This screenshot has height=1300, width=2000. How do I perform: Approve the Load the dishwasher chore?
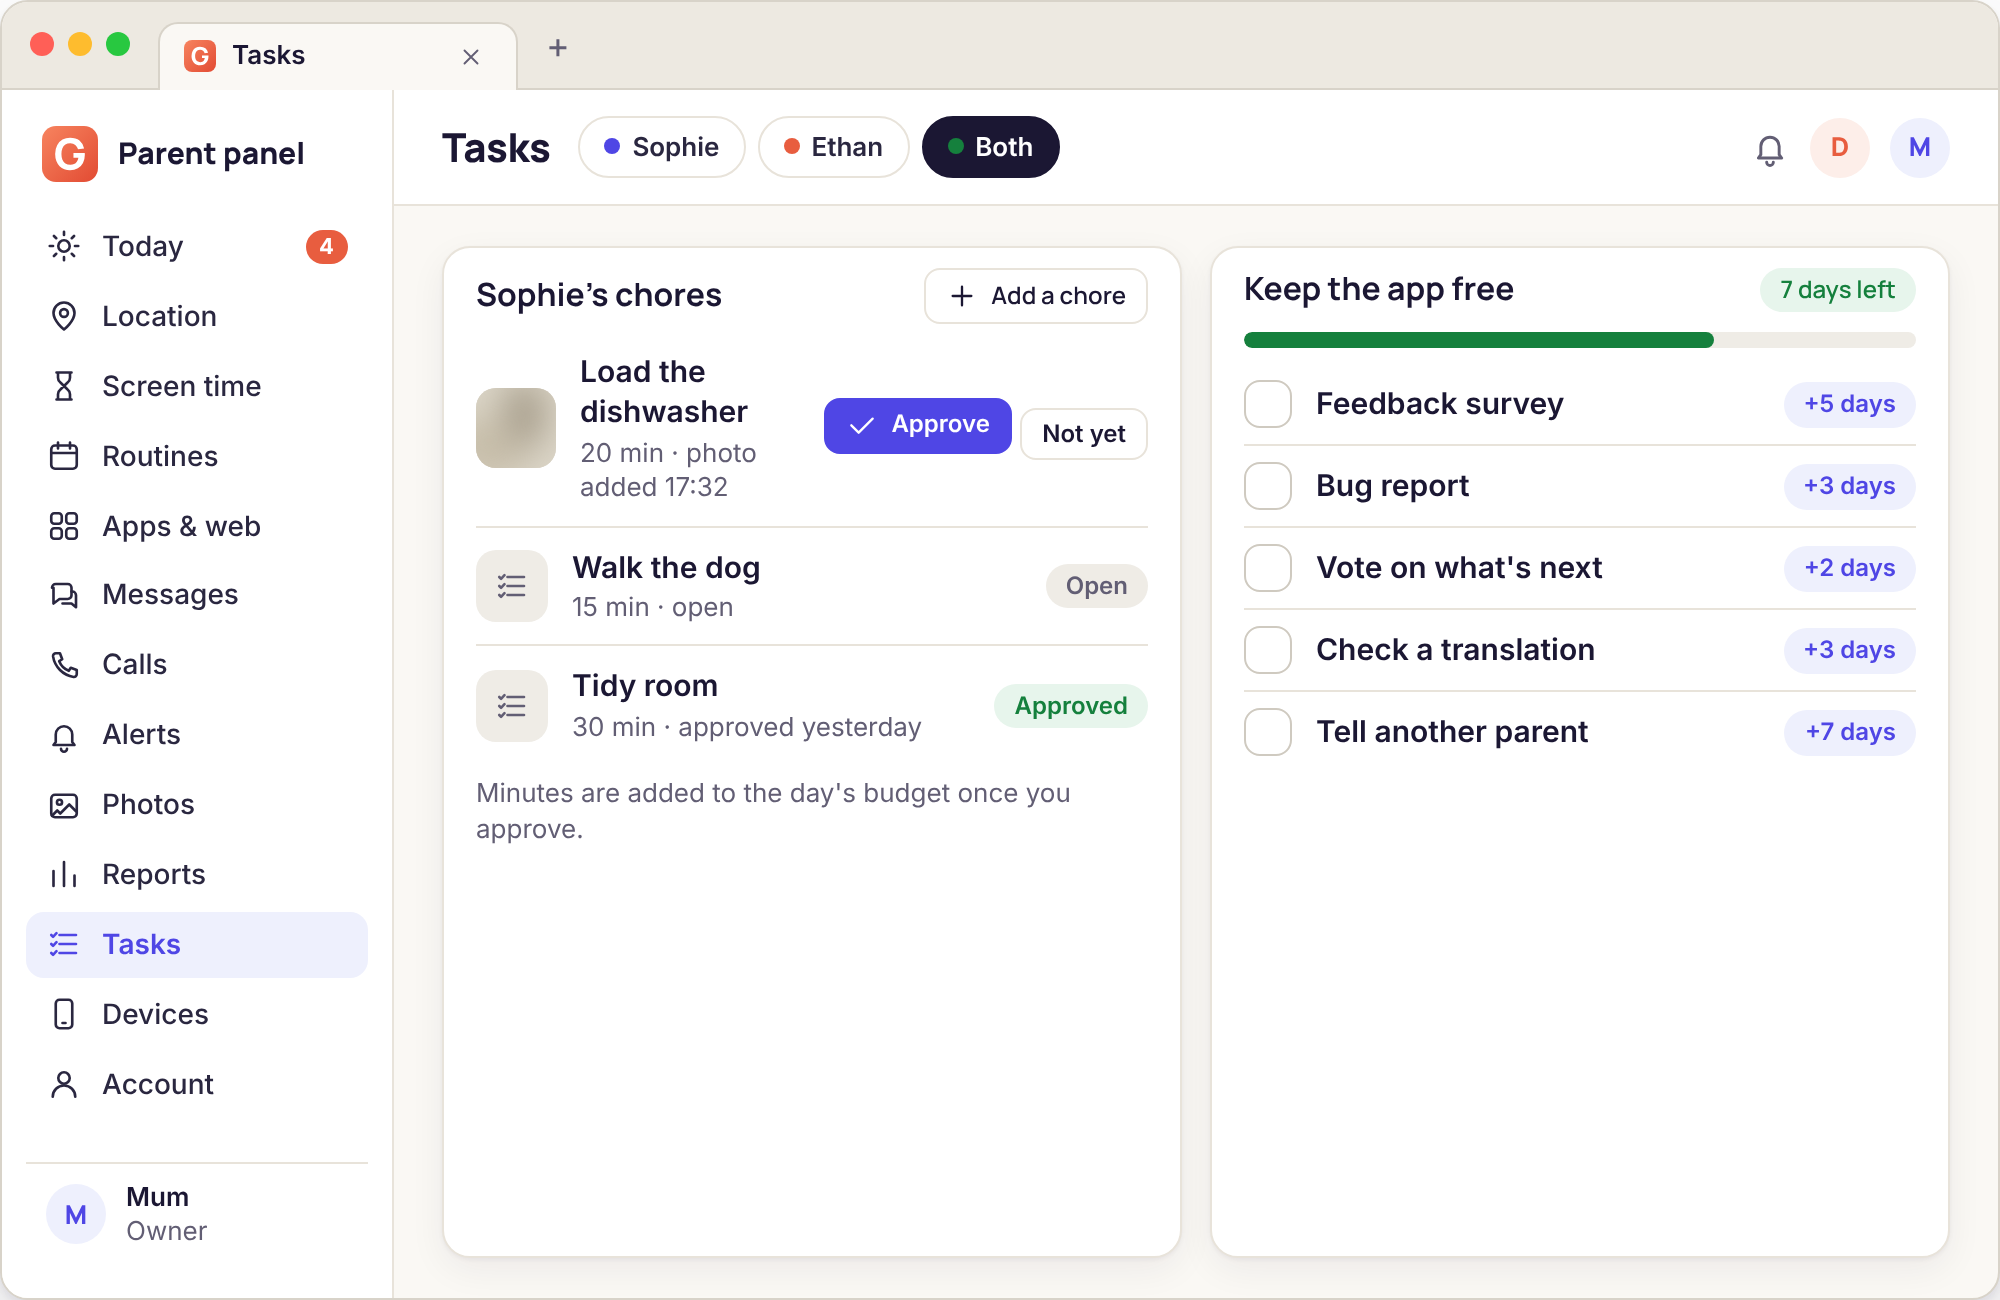pyautogui.click(x=918, y=426)
